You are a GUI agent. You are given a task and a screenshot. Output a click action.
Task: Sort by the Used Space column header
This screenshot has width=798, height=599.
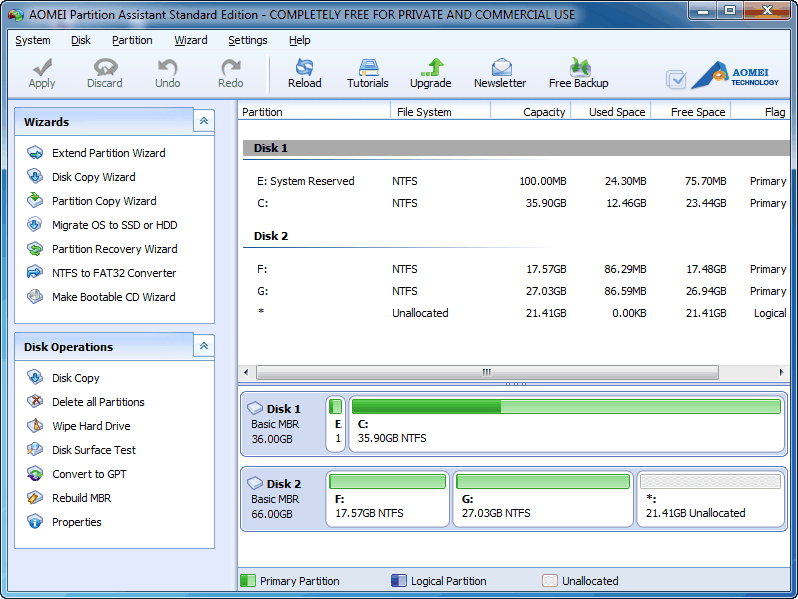pos(611,111)
